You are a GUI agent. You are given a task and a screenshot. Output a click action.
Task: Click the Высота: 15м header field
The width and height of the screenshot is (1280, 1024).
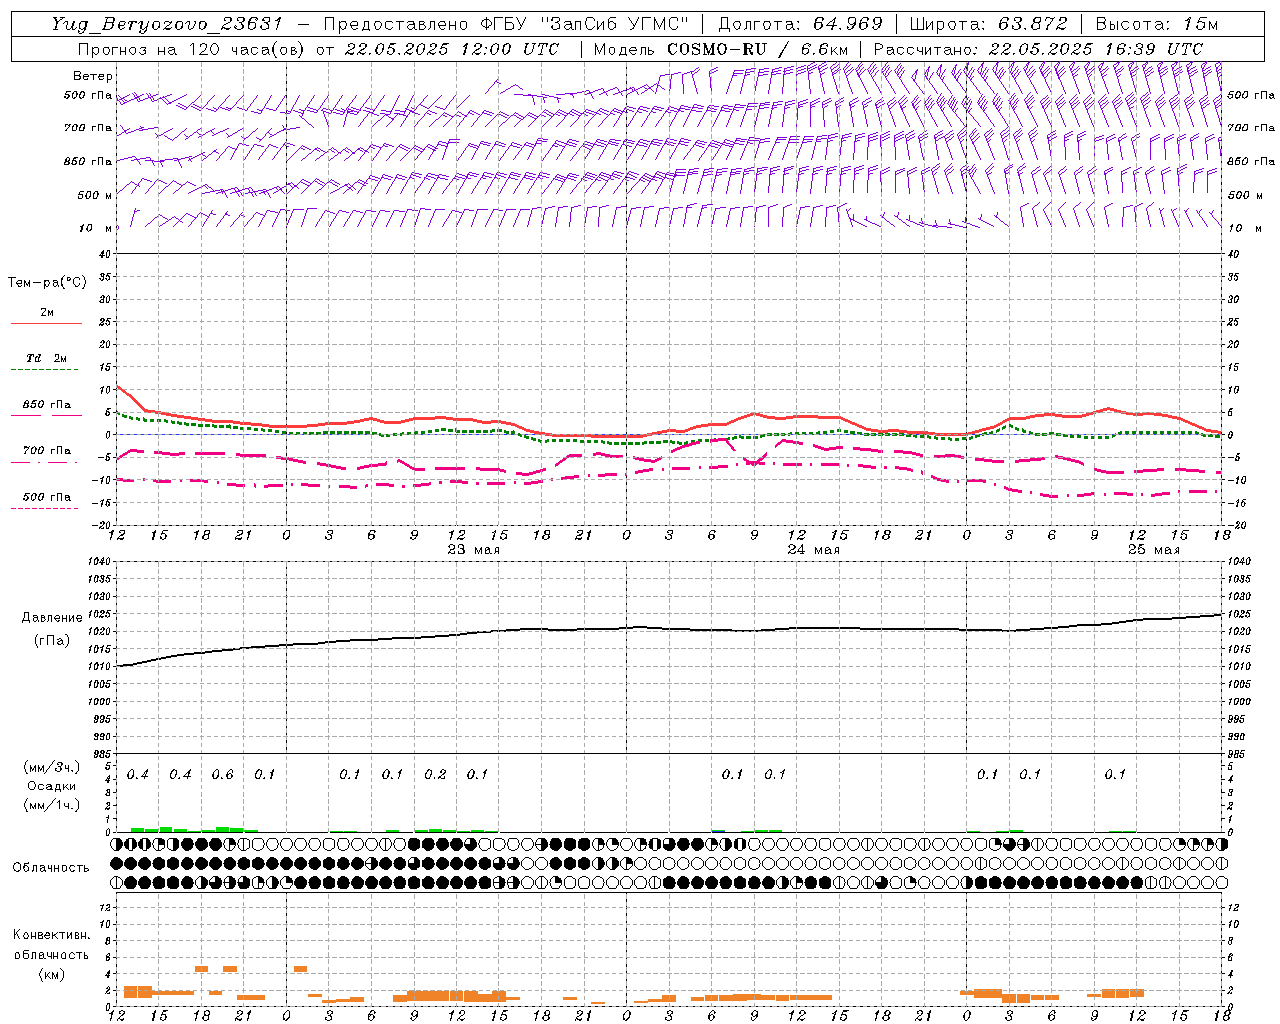tap(1157, 24)
